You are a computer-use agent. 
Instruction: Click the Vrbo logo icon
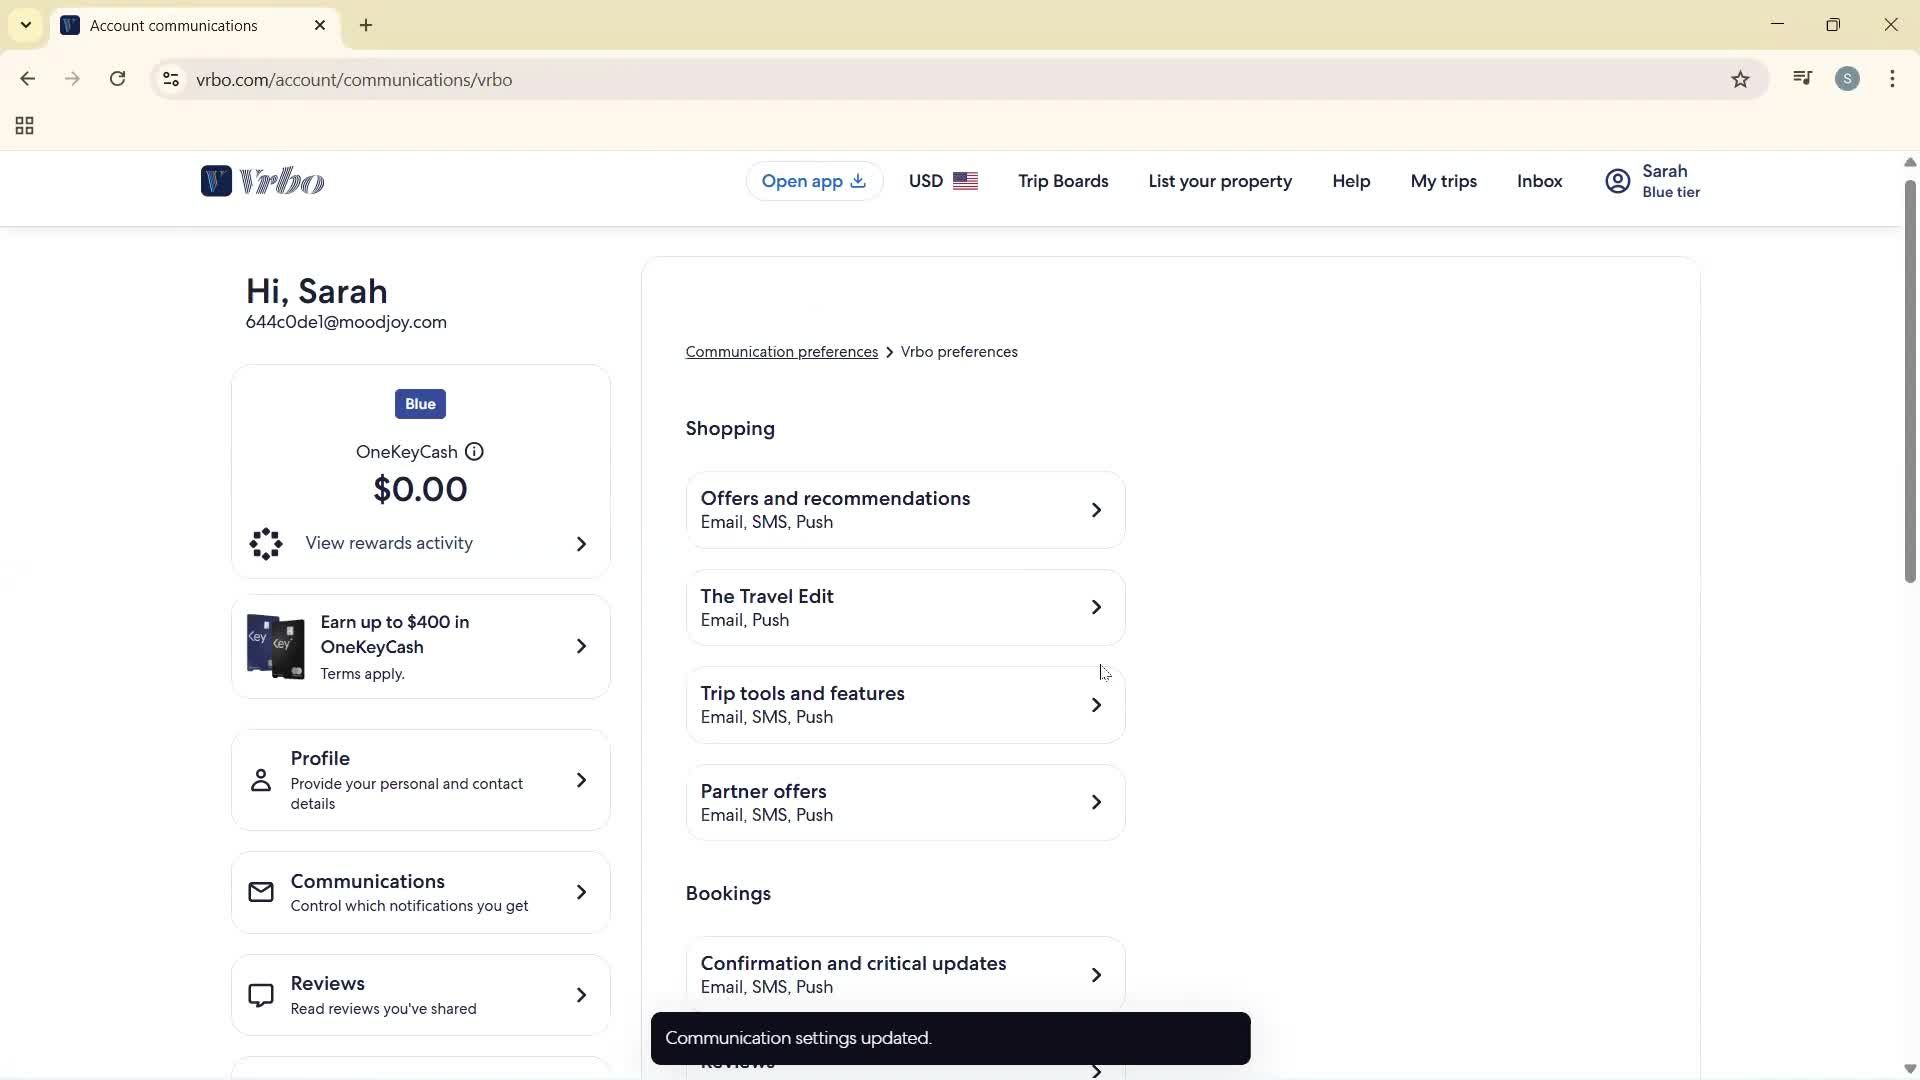pos(216,181)
